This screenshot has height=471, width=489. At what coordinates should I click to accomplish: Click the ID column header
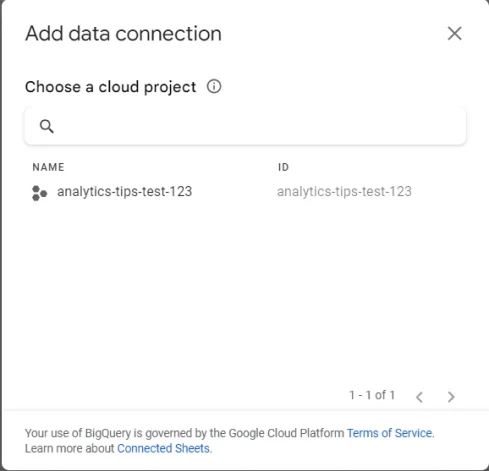[x=283, y=167]
